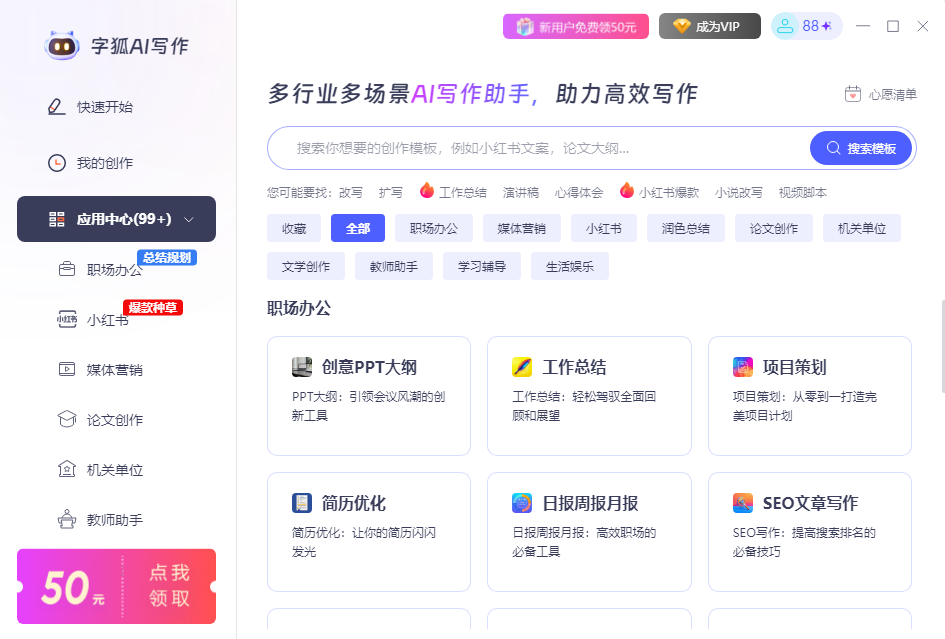Click the 小说改写 suggestion link
Image resolution: width=945 pixels, height=639 pixels.
pos(739,192)
